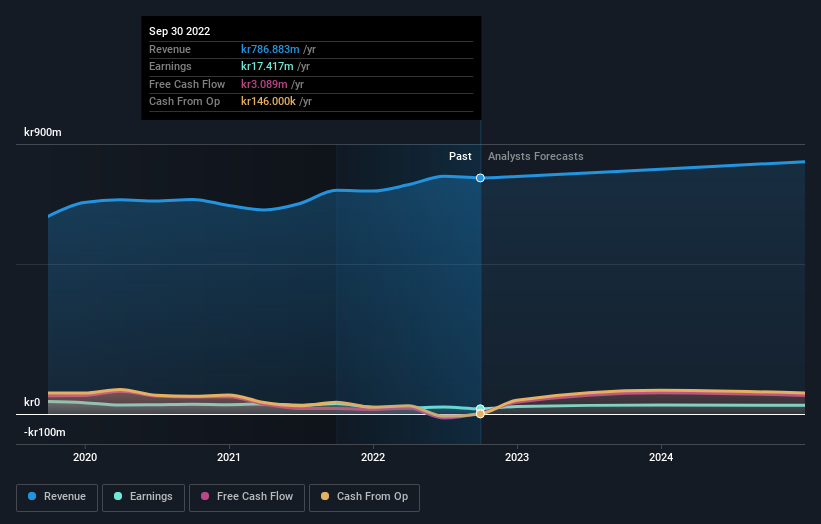Toggle the Earnings legend button
The height and width of the screenshot is (524, 821).
coord(143,497)
